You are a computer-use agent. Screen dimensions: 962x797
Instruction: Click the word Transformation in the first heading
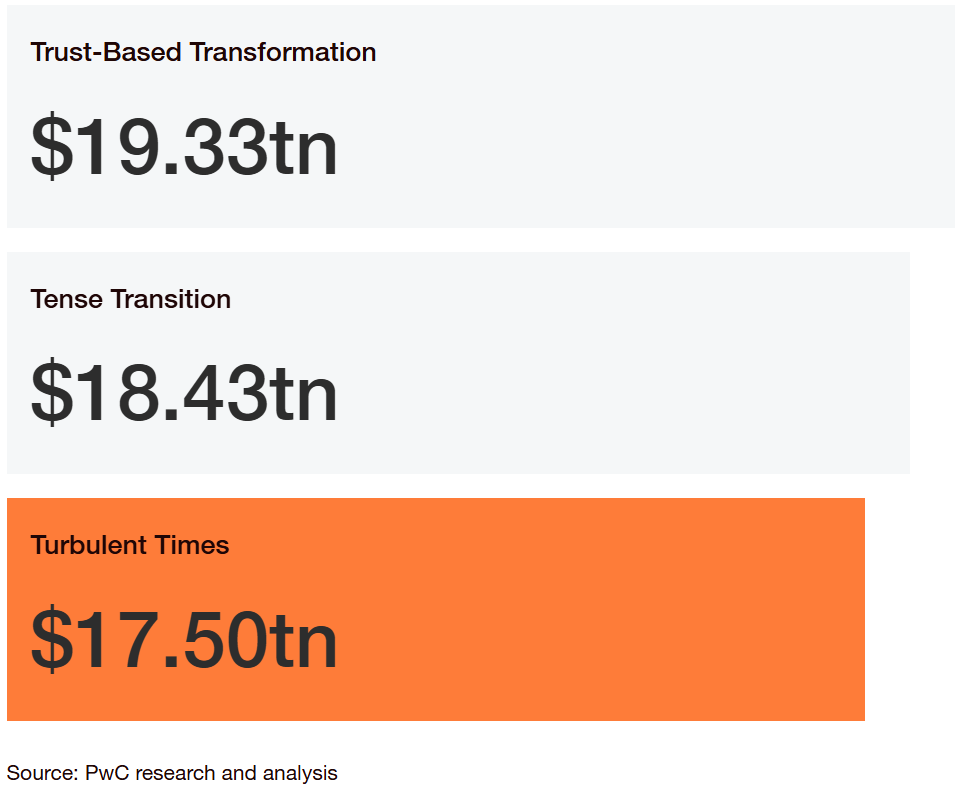(283, 52)
